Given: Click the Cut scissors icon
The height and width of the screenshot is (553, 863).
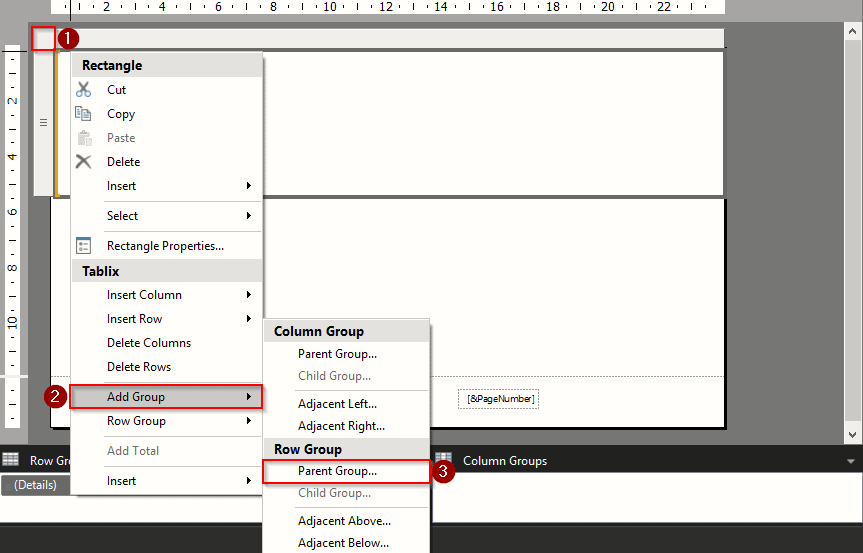Looking at the screenshot, I should [83, 89].
